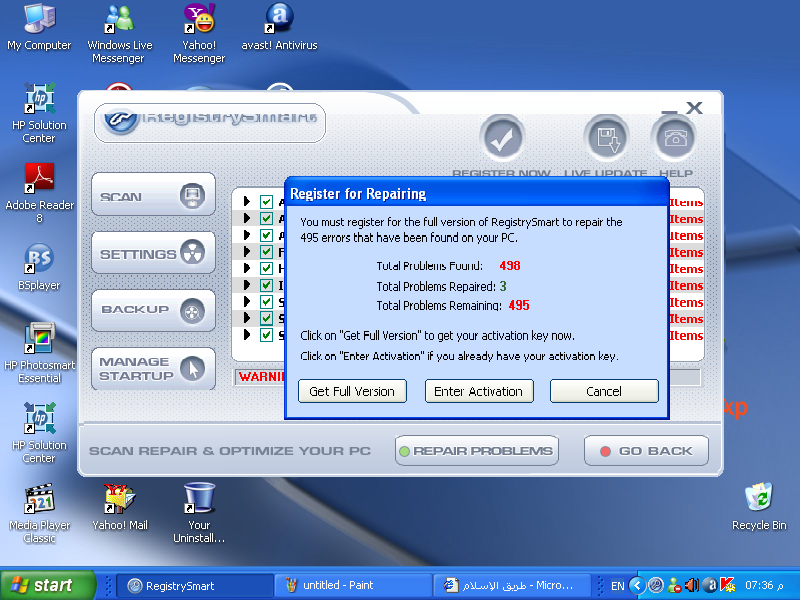The image size is (800, 600).
Task: Show hidden tray icons with the arrow
Action: [x=637, y=585]
